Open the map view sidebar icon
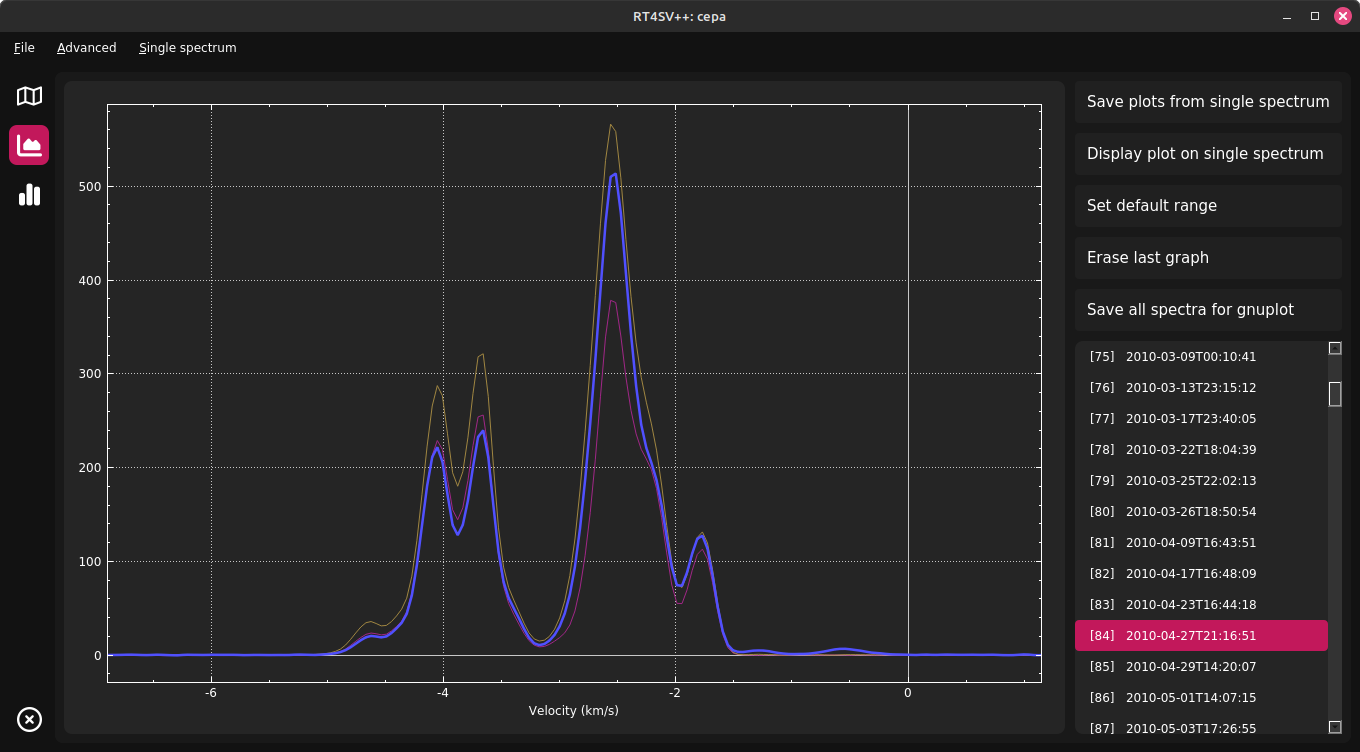This screenshot has width=1360, height=752. [x=29, y=96]
